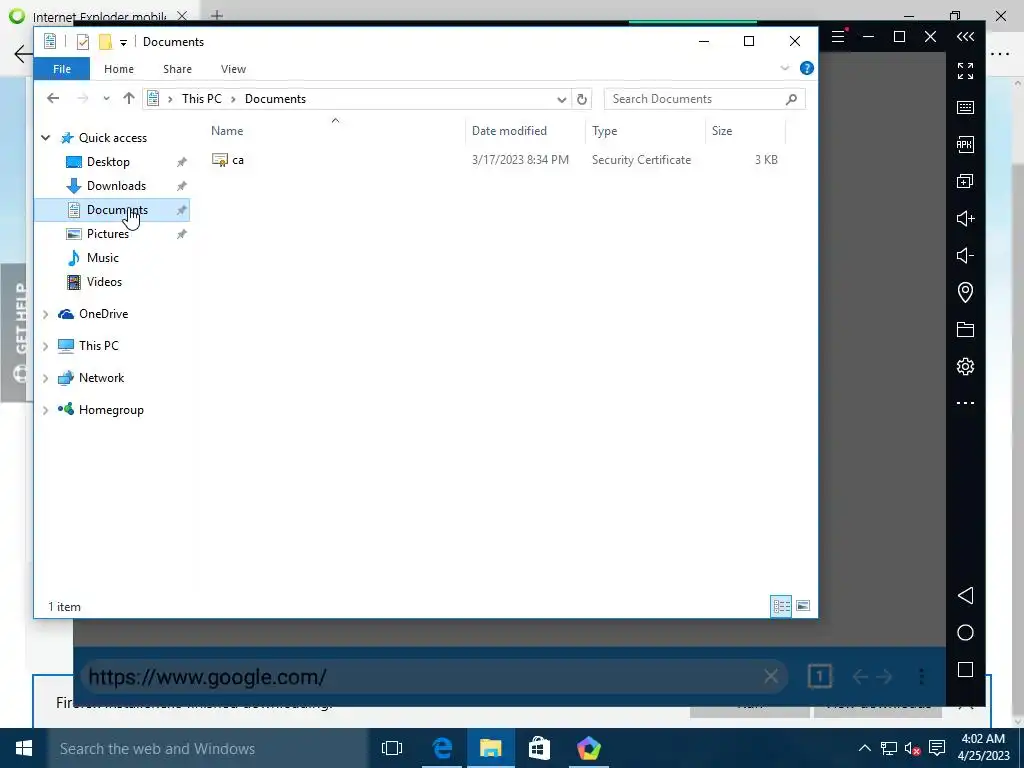
Task: Select Music in navigation pane
Action: (x=103, y=258)
